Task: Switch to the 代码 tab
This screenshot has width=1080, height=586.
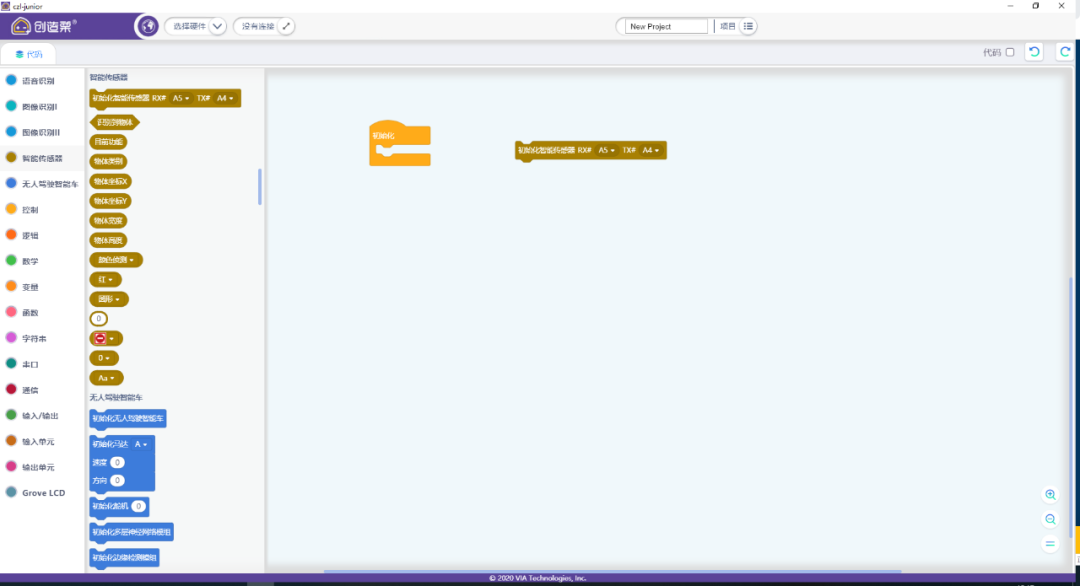Action: (28, 54)
